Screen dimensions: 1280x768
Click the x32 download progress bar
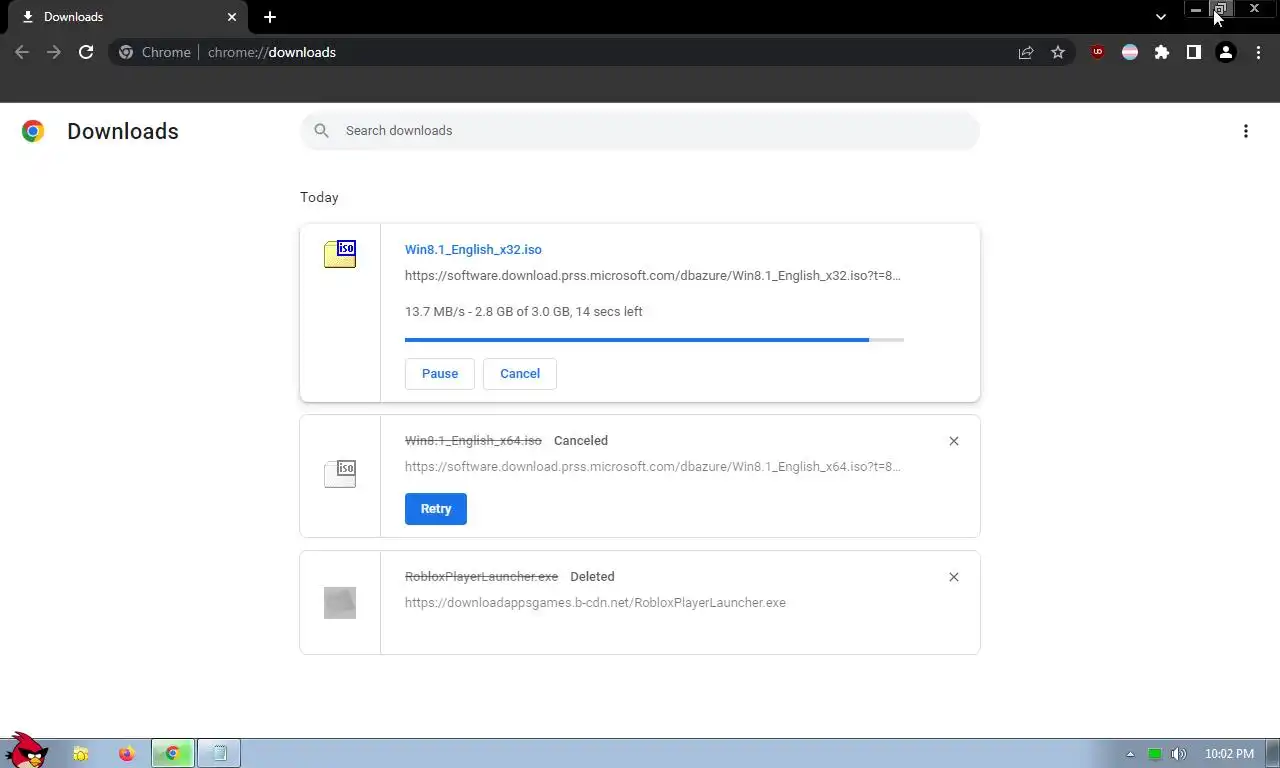coord(654,340)
